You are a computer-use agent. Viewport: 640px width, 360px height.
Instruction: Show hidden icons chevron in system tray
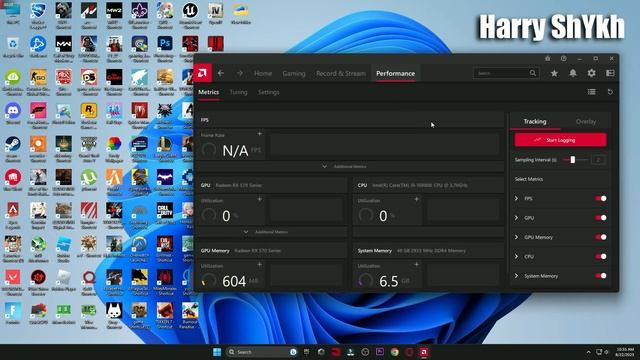[588, 352]
